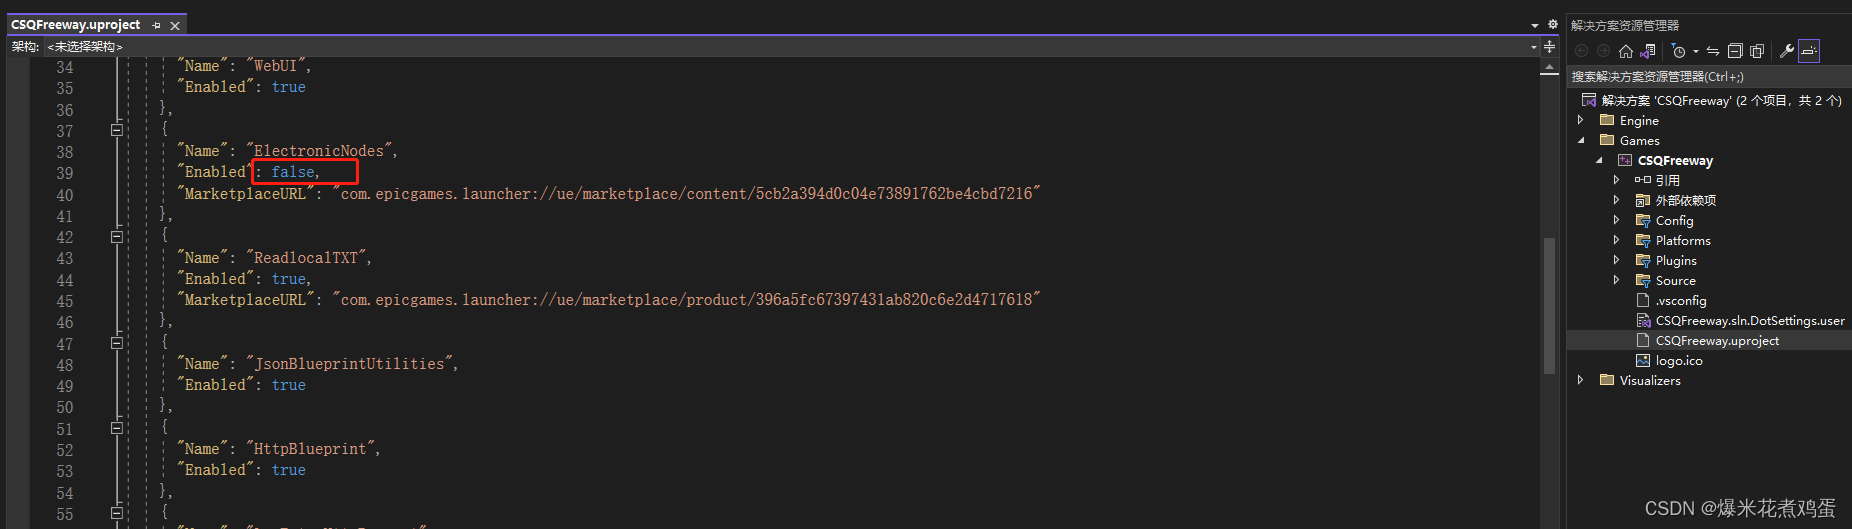Click the MarketplaceURL value on line 40
1852x529 pixels.
pyautogui.click(x=686, y=194)
